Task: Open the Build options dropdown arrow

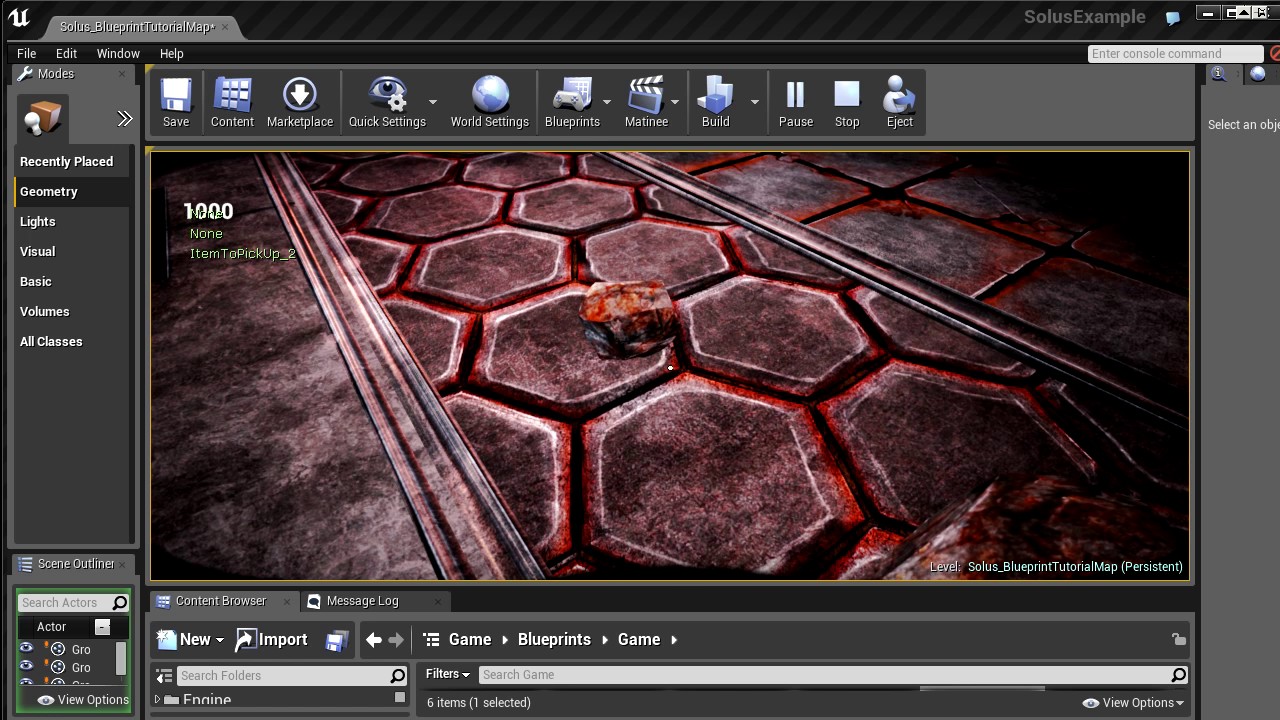Action: pos(755,102)
